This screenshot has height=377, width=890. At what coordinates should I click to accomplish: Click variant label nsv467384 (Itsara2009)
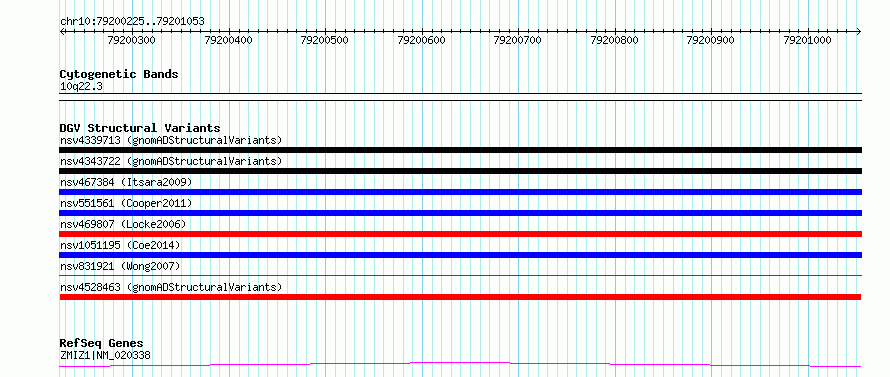point(126,182)
